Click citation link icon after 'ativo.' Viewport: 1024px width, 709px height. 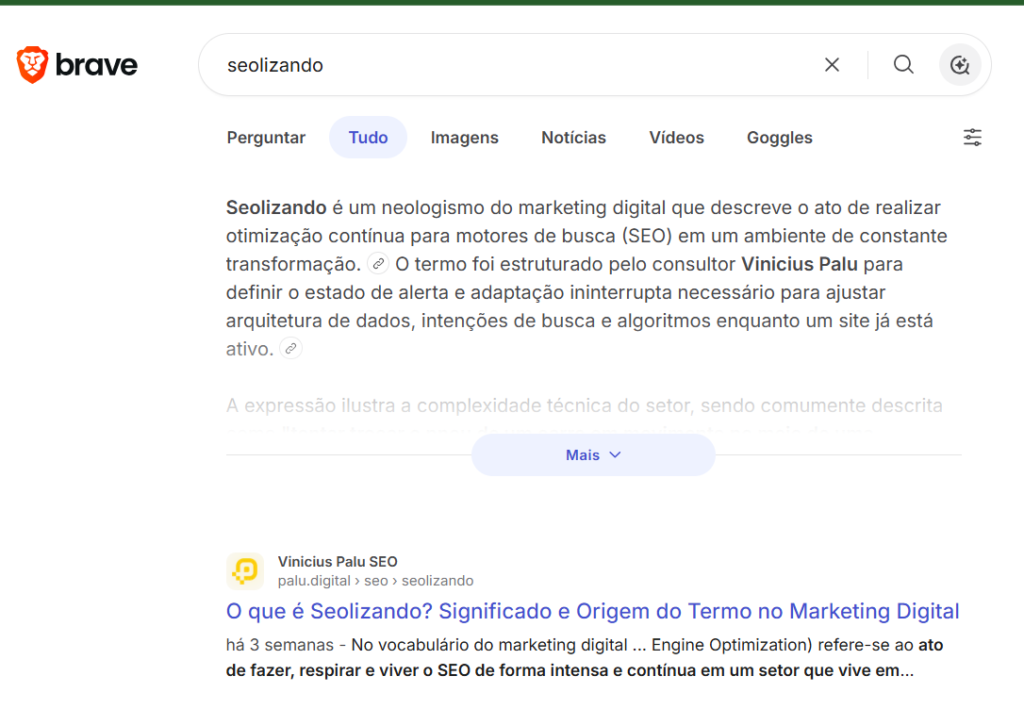pos(291,349)
